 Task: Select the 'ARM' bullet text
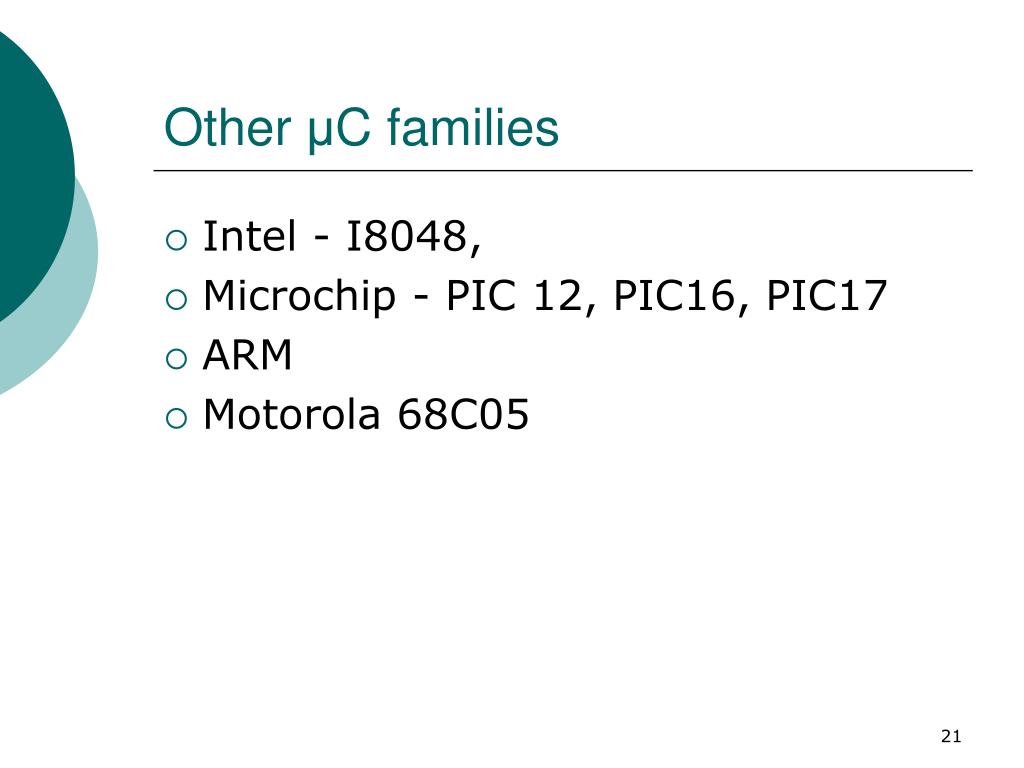click(248, 355)
